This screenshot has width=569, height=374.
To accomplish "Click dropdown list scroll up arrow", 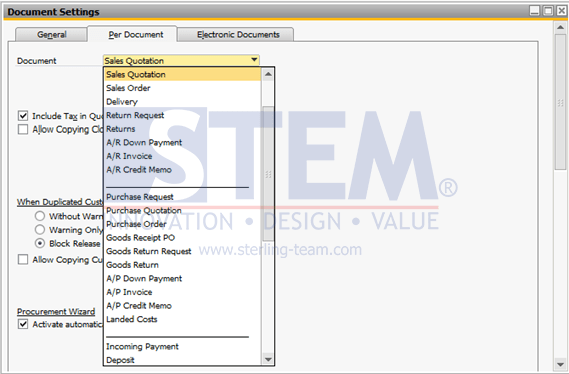I will [268, 74].
